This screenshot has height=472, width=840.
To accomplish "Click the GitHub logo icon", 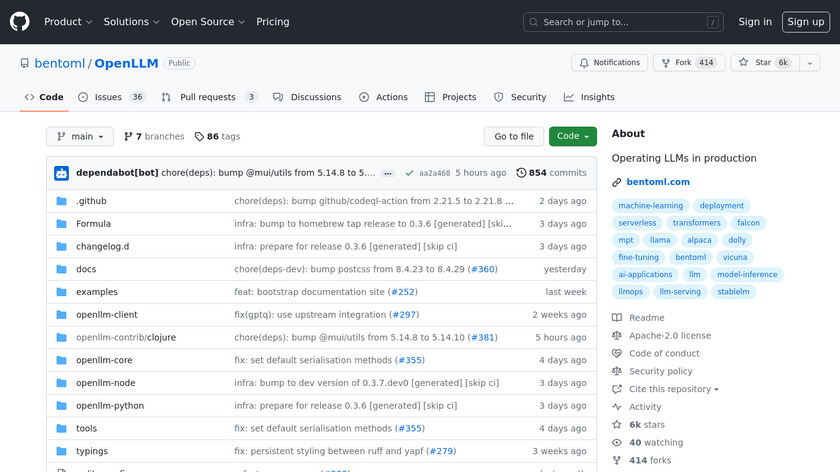I will point(19,22).
